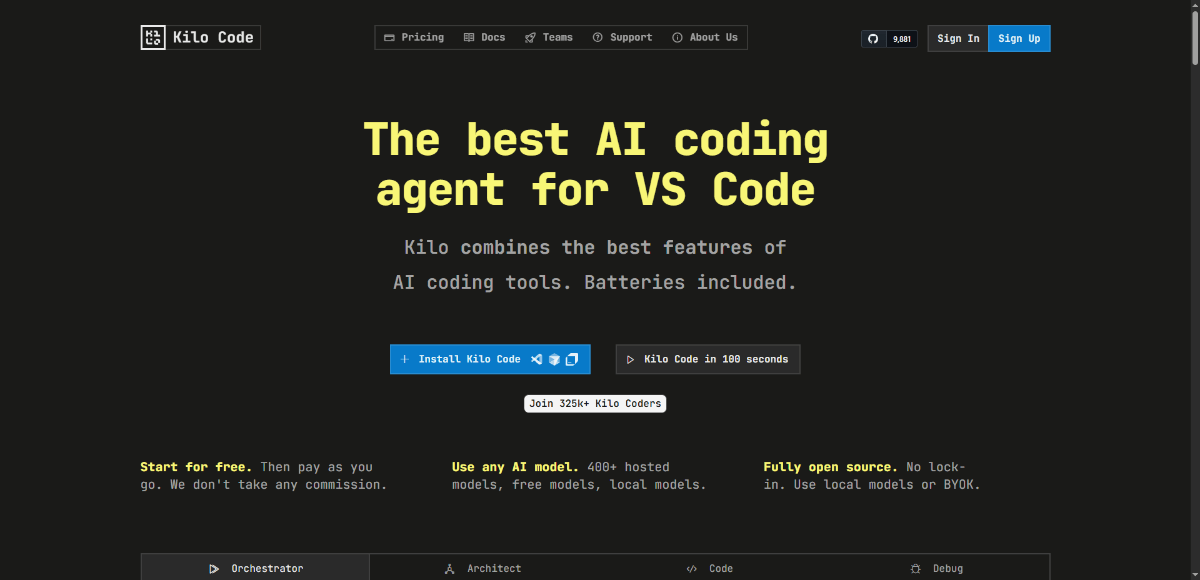The width and height of the screenshot is (1200, 580).
Task: Click 'Use local models or BYOK.' text
Action: point(887,485)
